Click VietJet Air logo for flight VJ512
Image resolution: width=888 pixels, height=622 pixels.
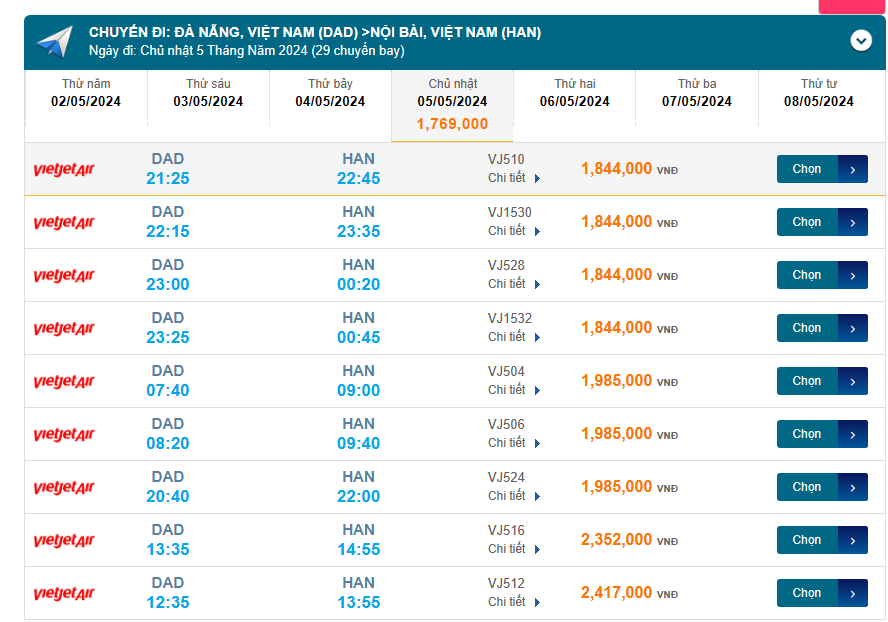(x=64, y=593)
